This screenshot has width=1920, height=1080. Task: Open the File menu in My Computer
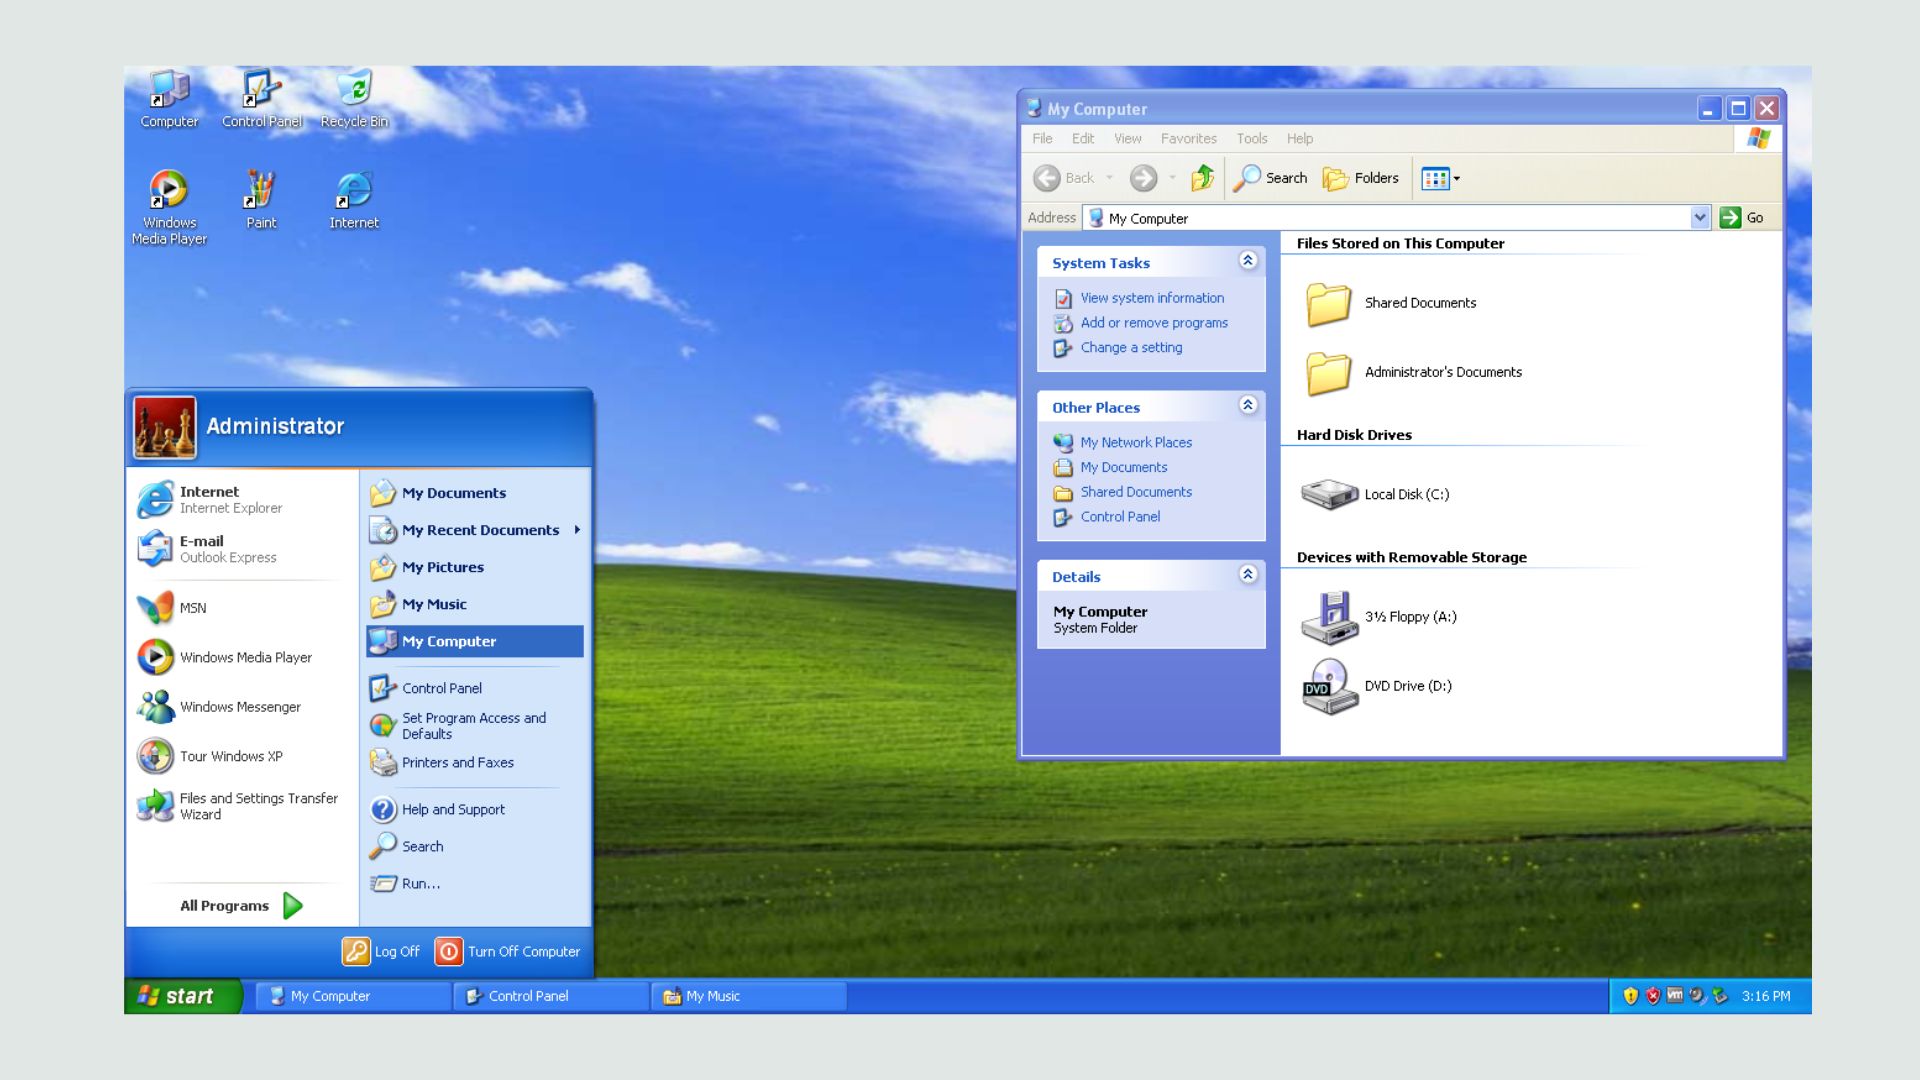coord(1042,138)
